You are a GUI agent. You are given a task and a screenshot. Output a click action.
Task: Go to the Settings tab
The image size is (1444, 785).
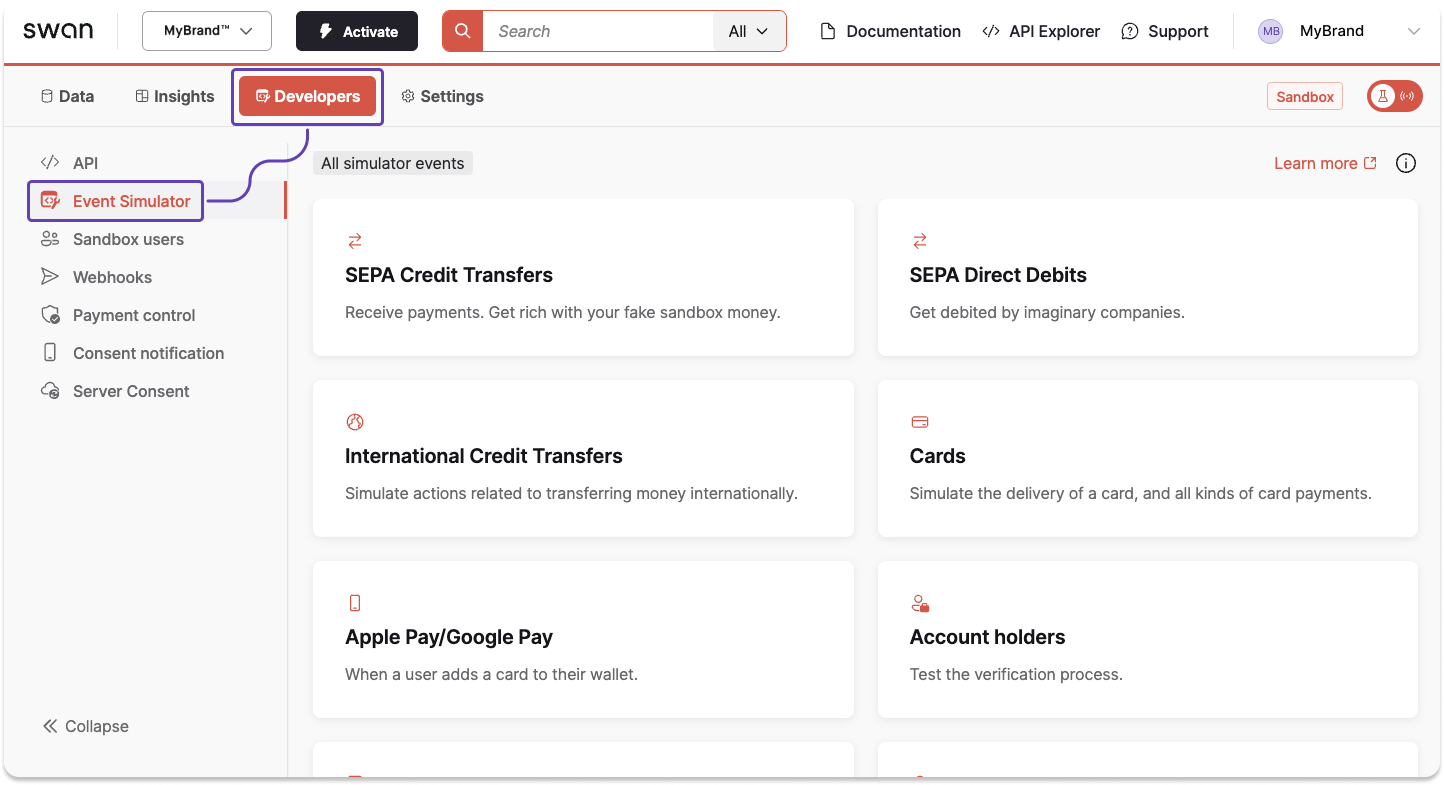click(x=442, y=96)
